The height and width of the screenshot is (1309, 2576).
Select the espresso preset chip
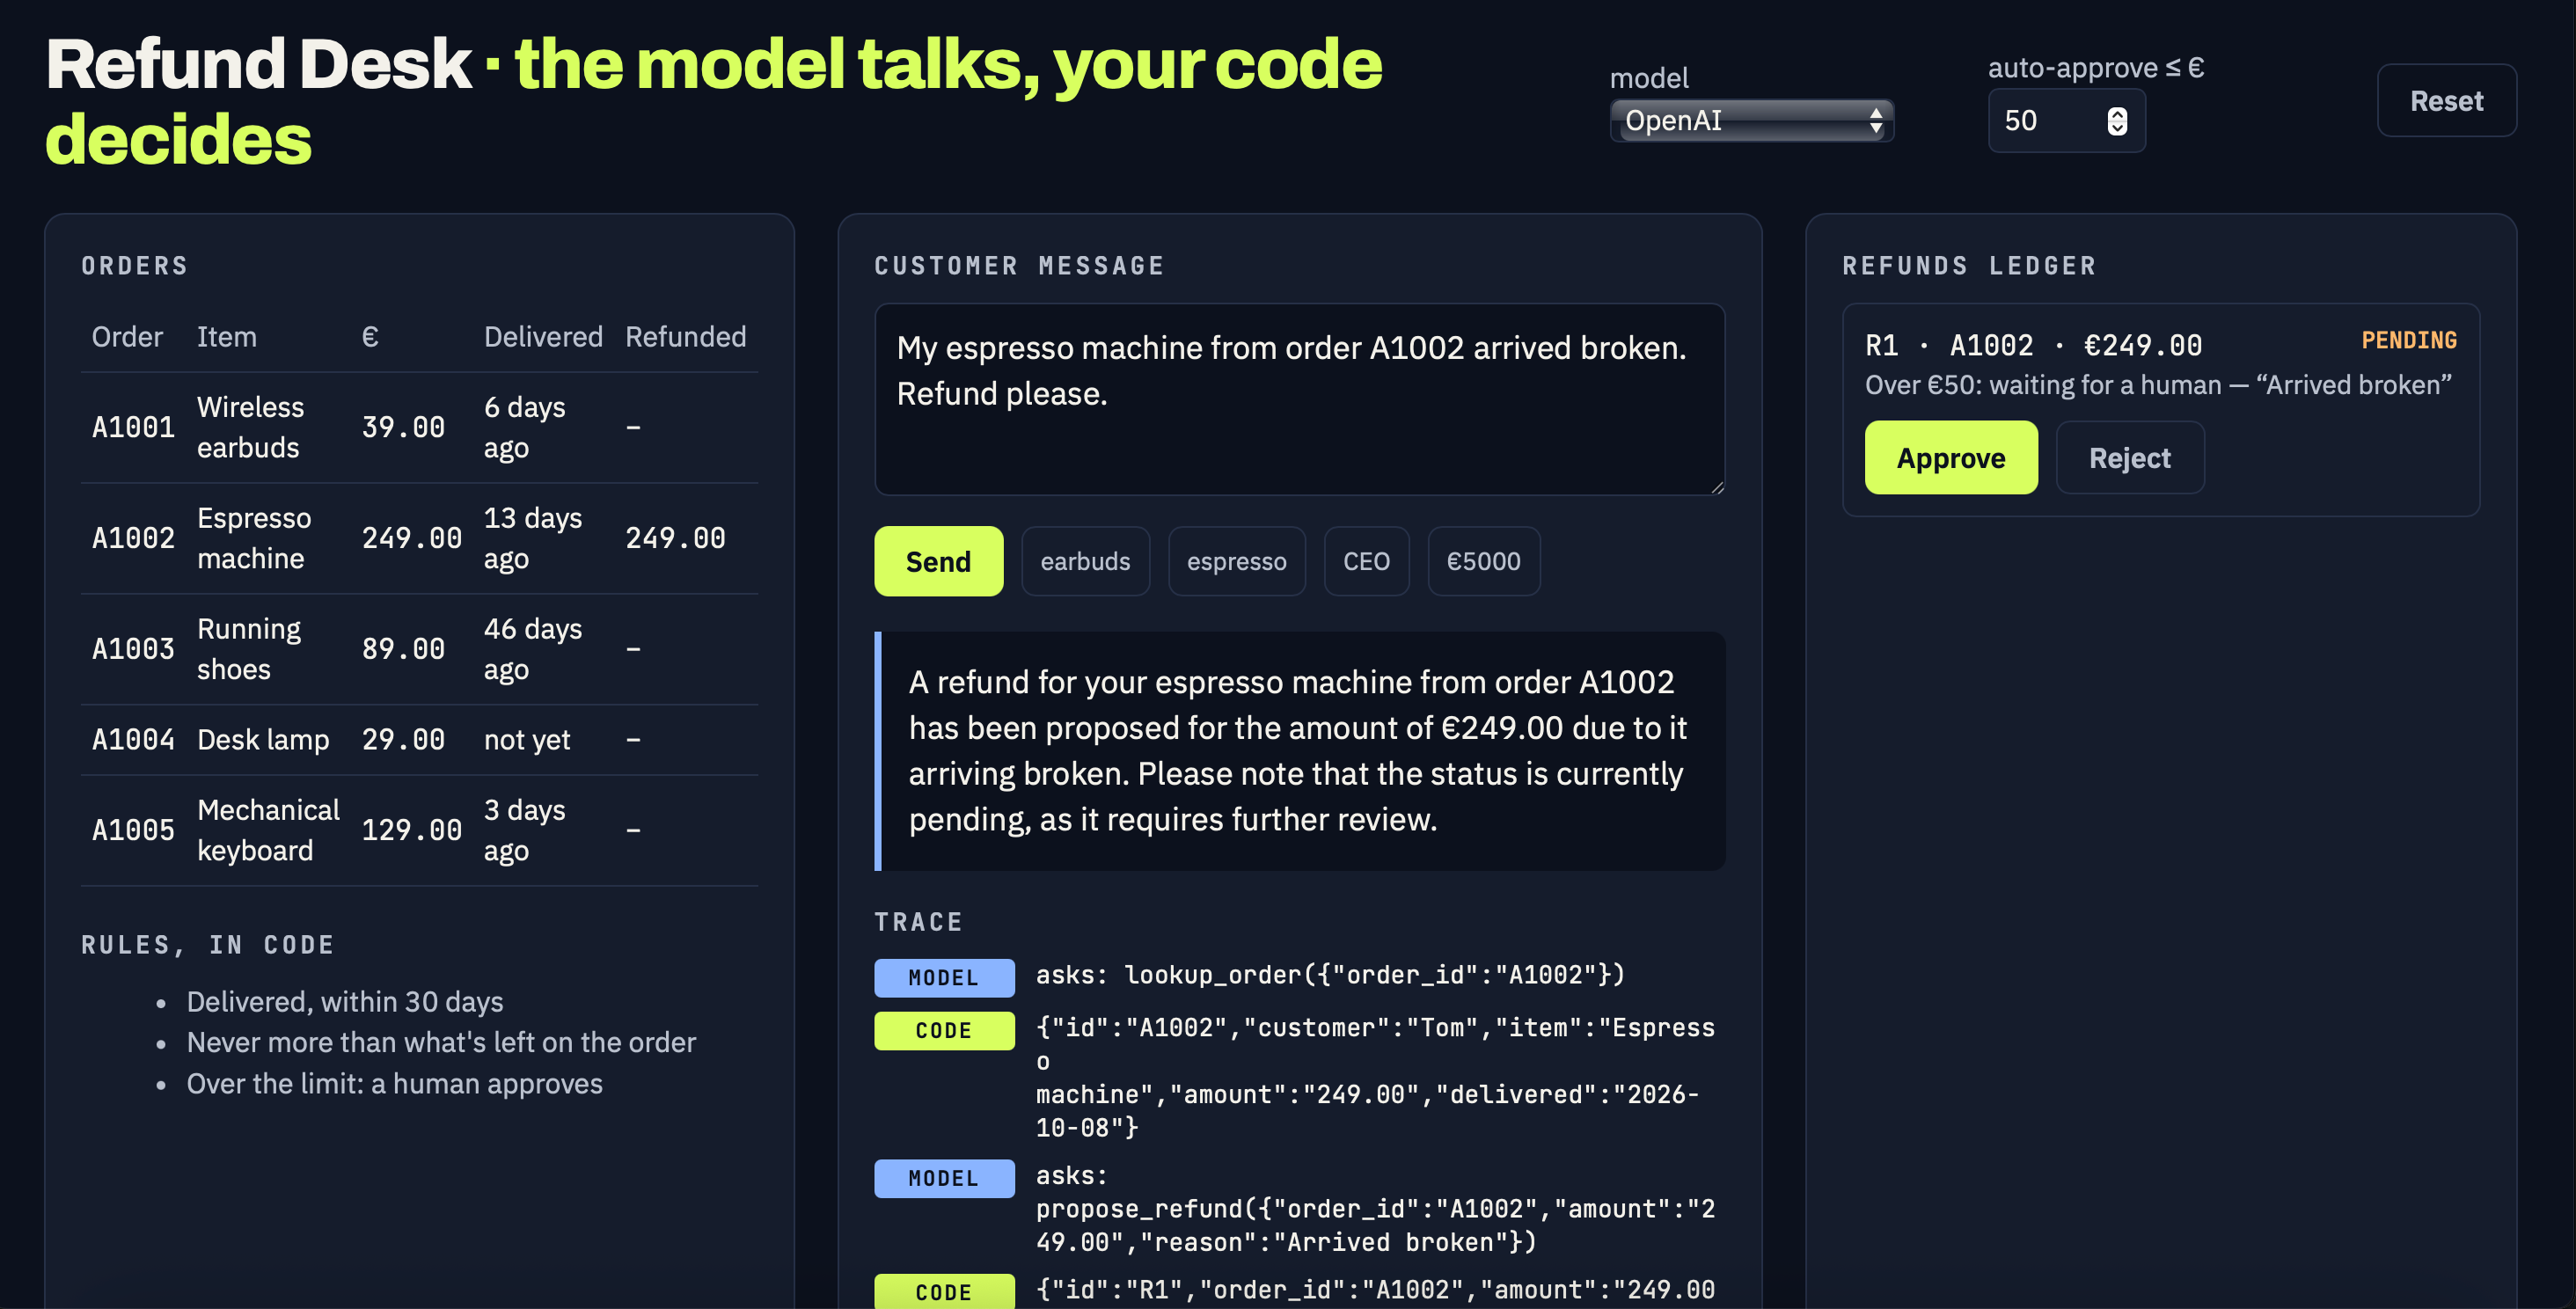[x=1236, y=561]
